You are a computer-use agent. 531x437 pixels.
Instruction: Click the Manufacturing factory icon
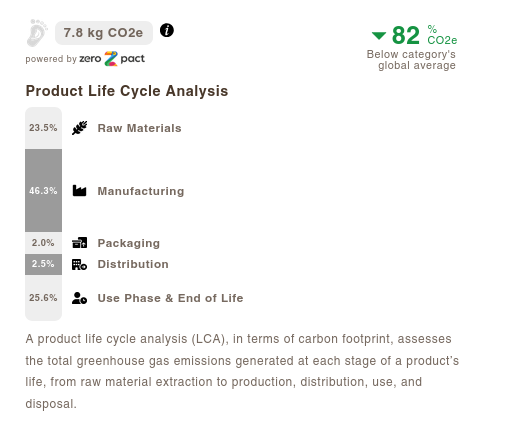point(80,191)
